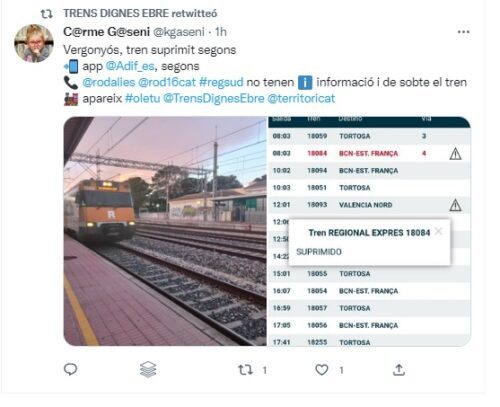The height and width of the screenshot is (407, 500).
Task: Retweet using the retweet arrows icon
Action: coord(245,370)
